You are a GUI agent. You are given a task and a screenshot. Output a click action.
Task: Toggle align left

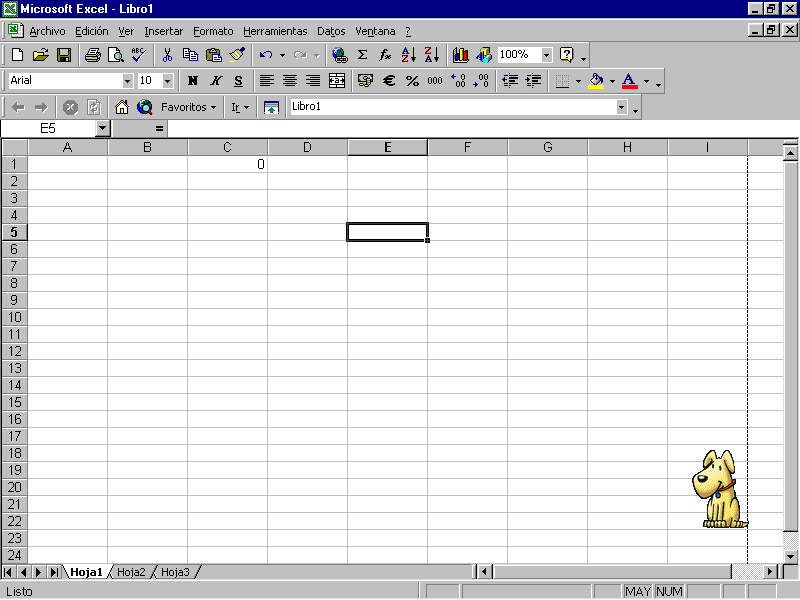pyautogui.click(x=267, y=81)
